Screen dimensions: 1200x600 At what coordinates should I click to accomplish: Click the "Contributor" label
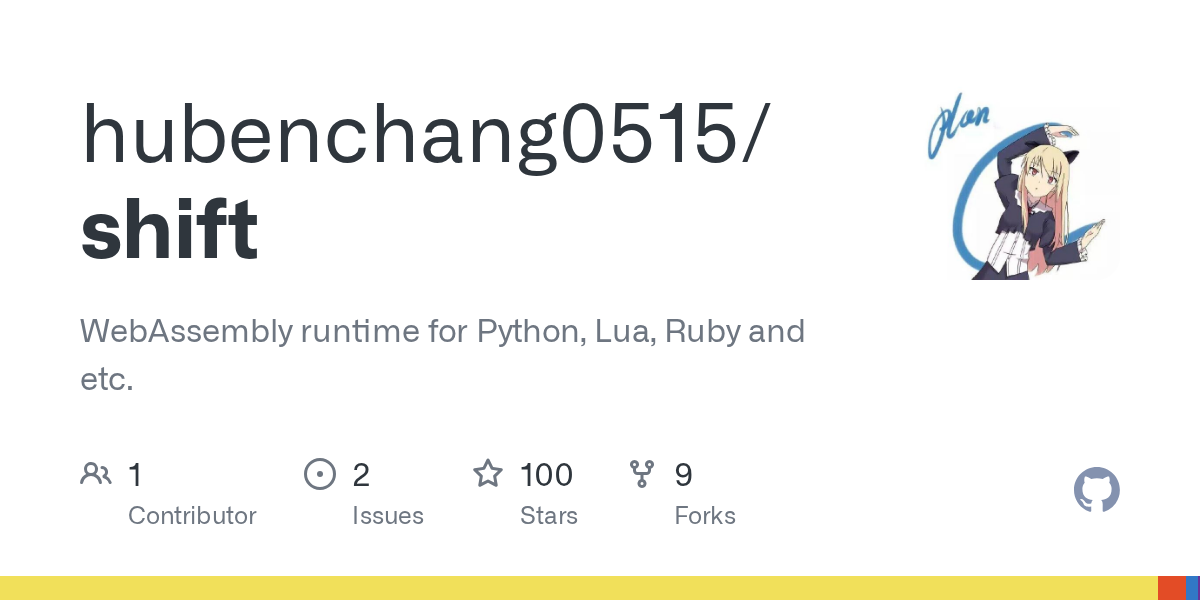[192, 516]
